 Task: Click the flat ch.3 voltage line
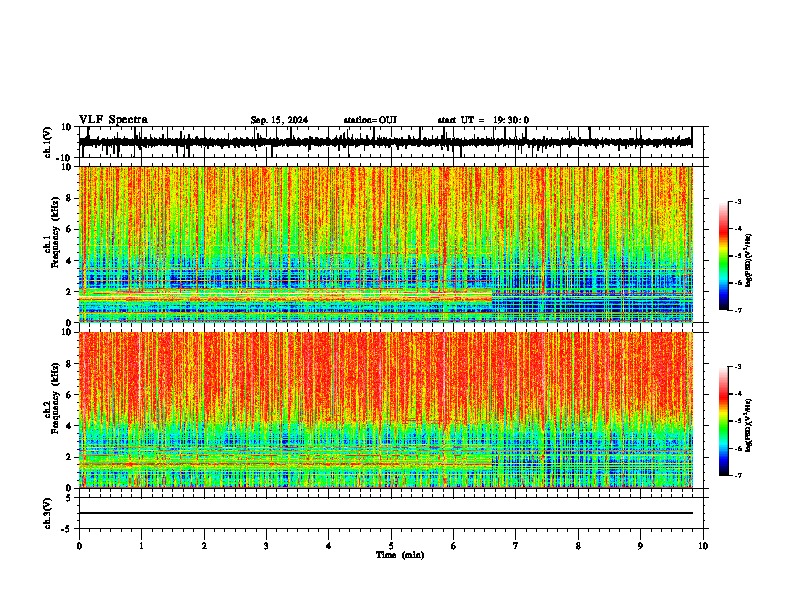click(385, 513)
